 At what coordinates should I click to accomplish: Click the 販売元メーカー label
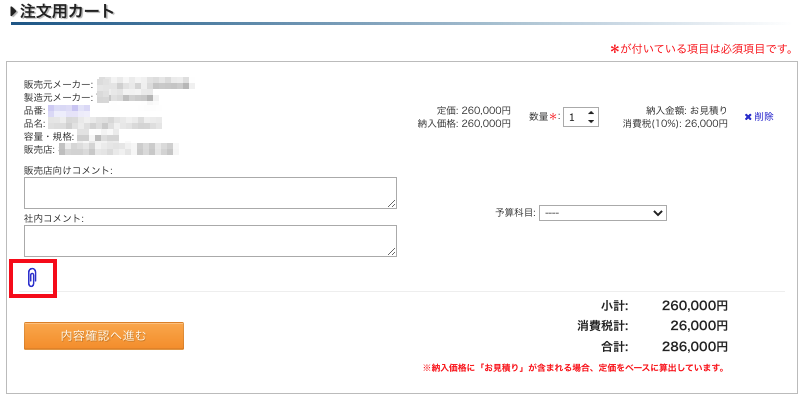click(58, 83)
